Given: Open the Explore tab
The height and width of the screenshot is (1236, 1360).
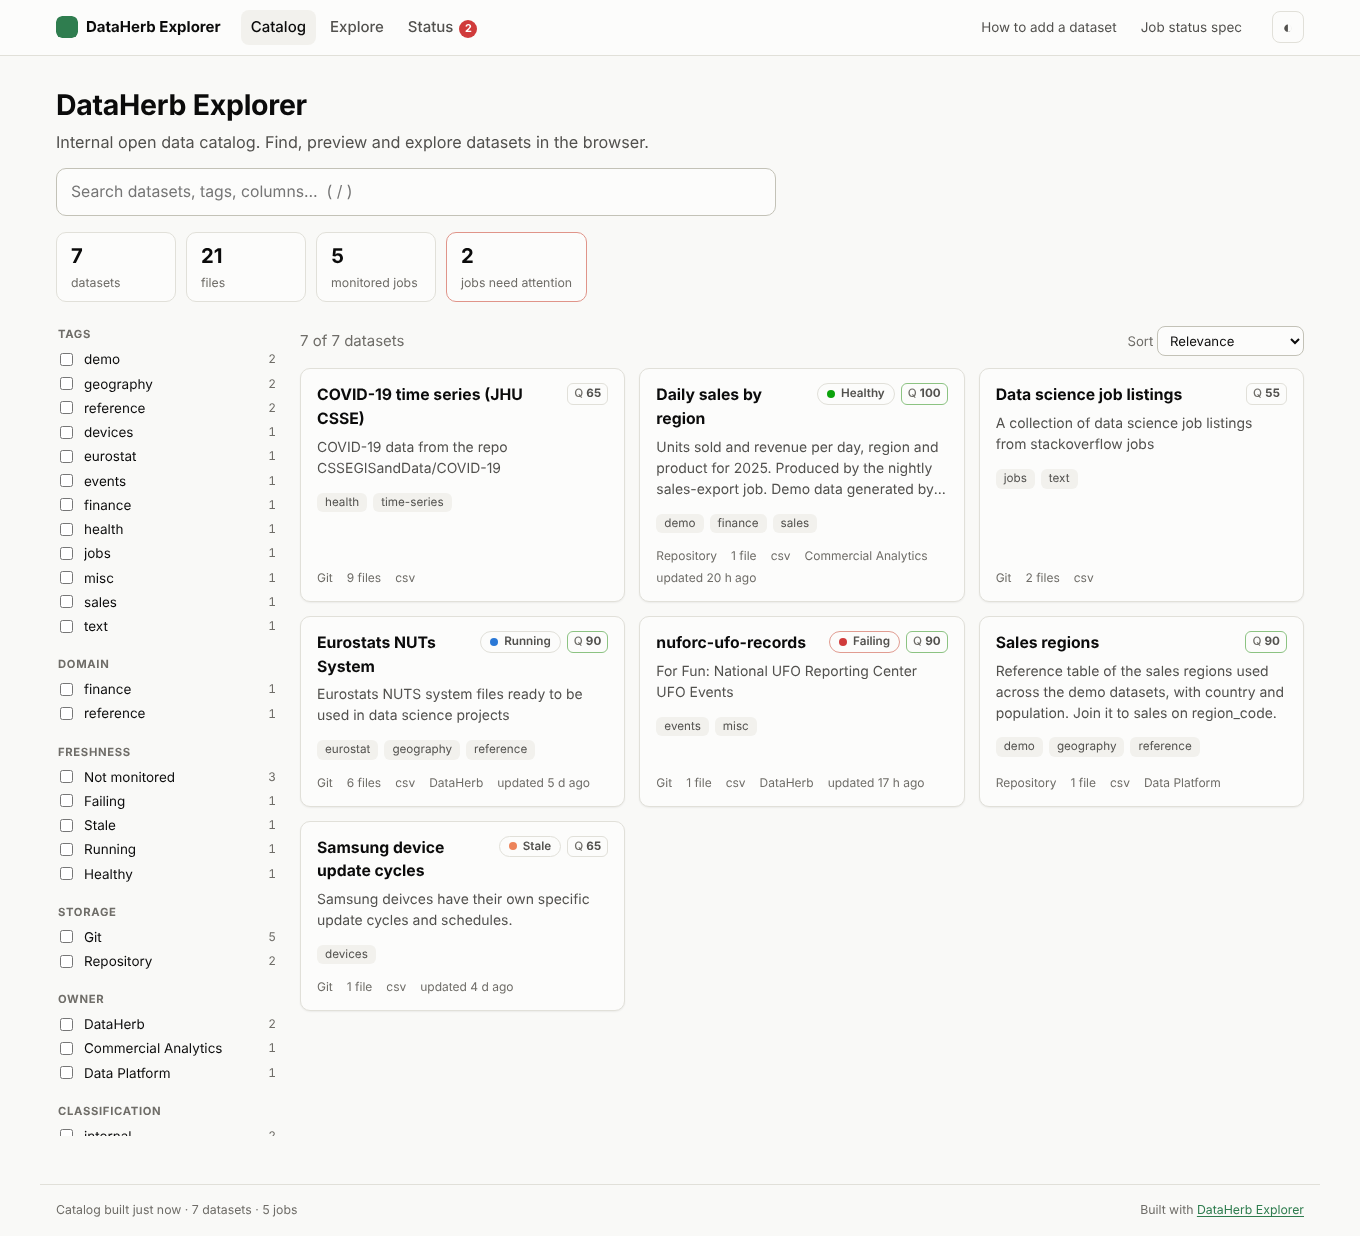Looking at the screenshot, I should 357,27.
